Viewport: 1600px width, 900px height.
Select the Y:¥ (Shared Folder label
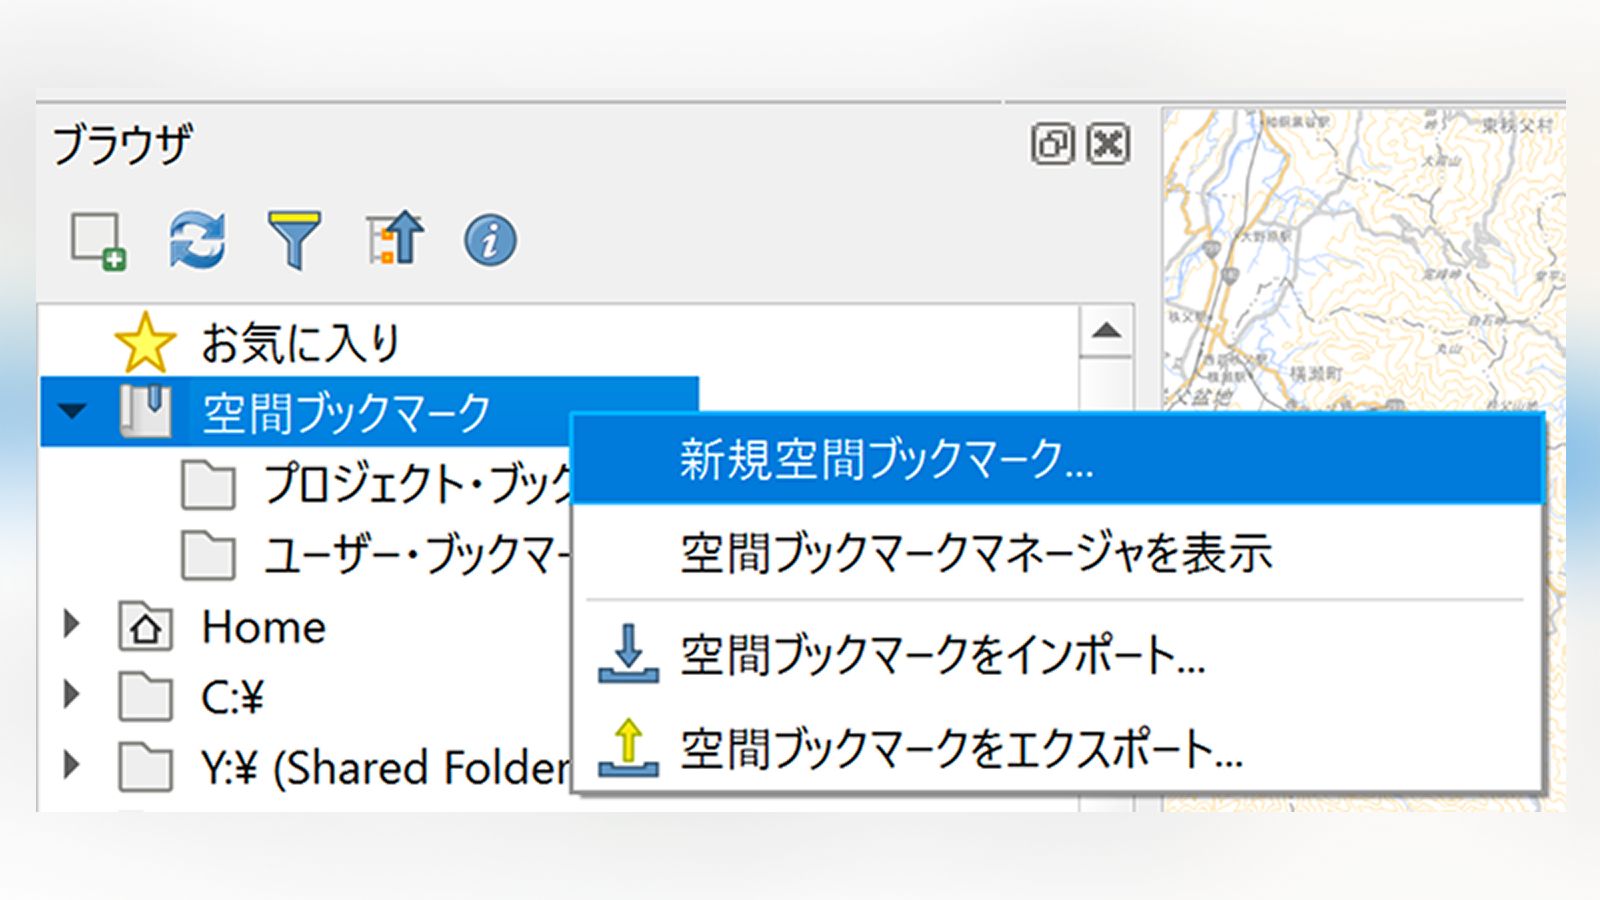click(386, 768)
